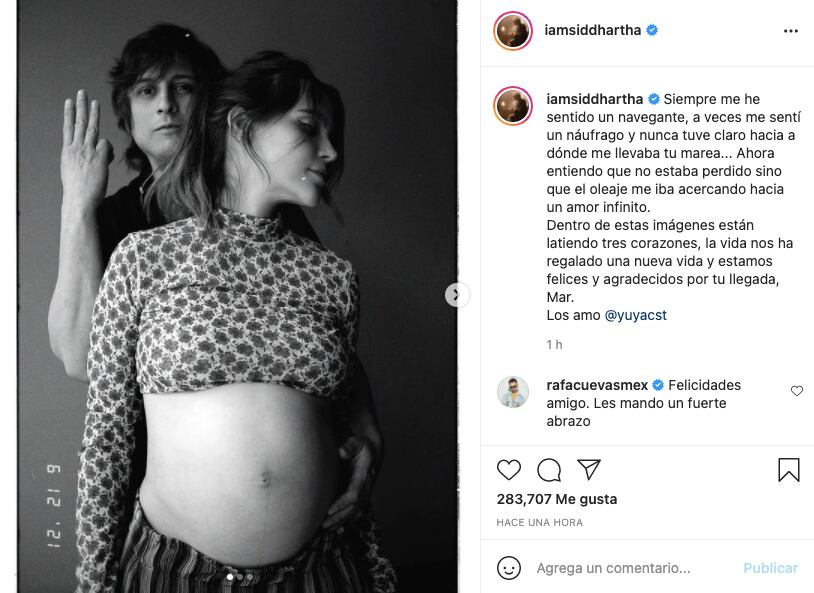Open the emoji picker smiley icon
814x593 pixels.
coord(509,568)
